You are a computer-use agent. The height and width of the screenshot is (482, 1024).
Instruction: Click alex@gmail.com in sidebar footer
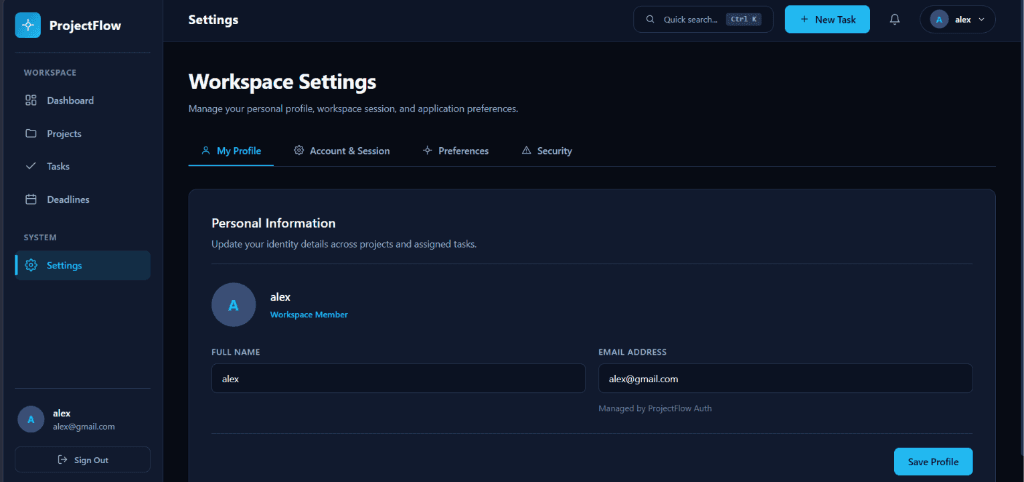tap(84, 426)
